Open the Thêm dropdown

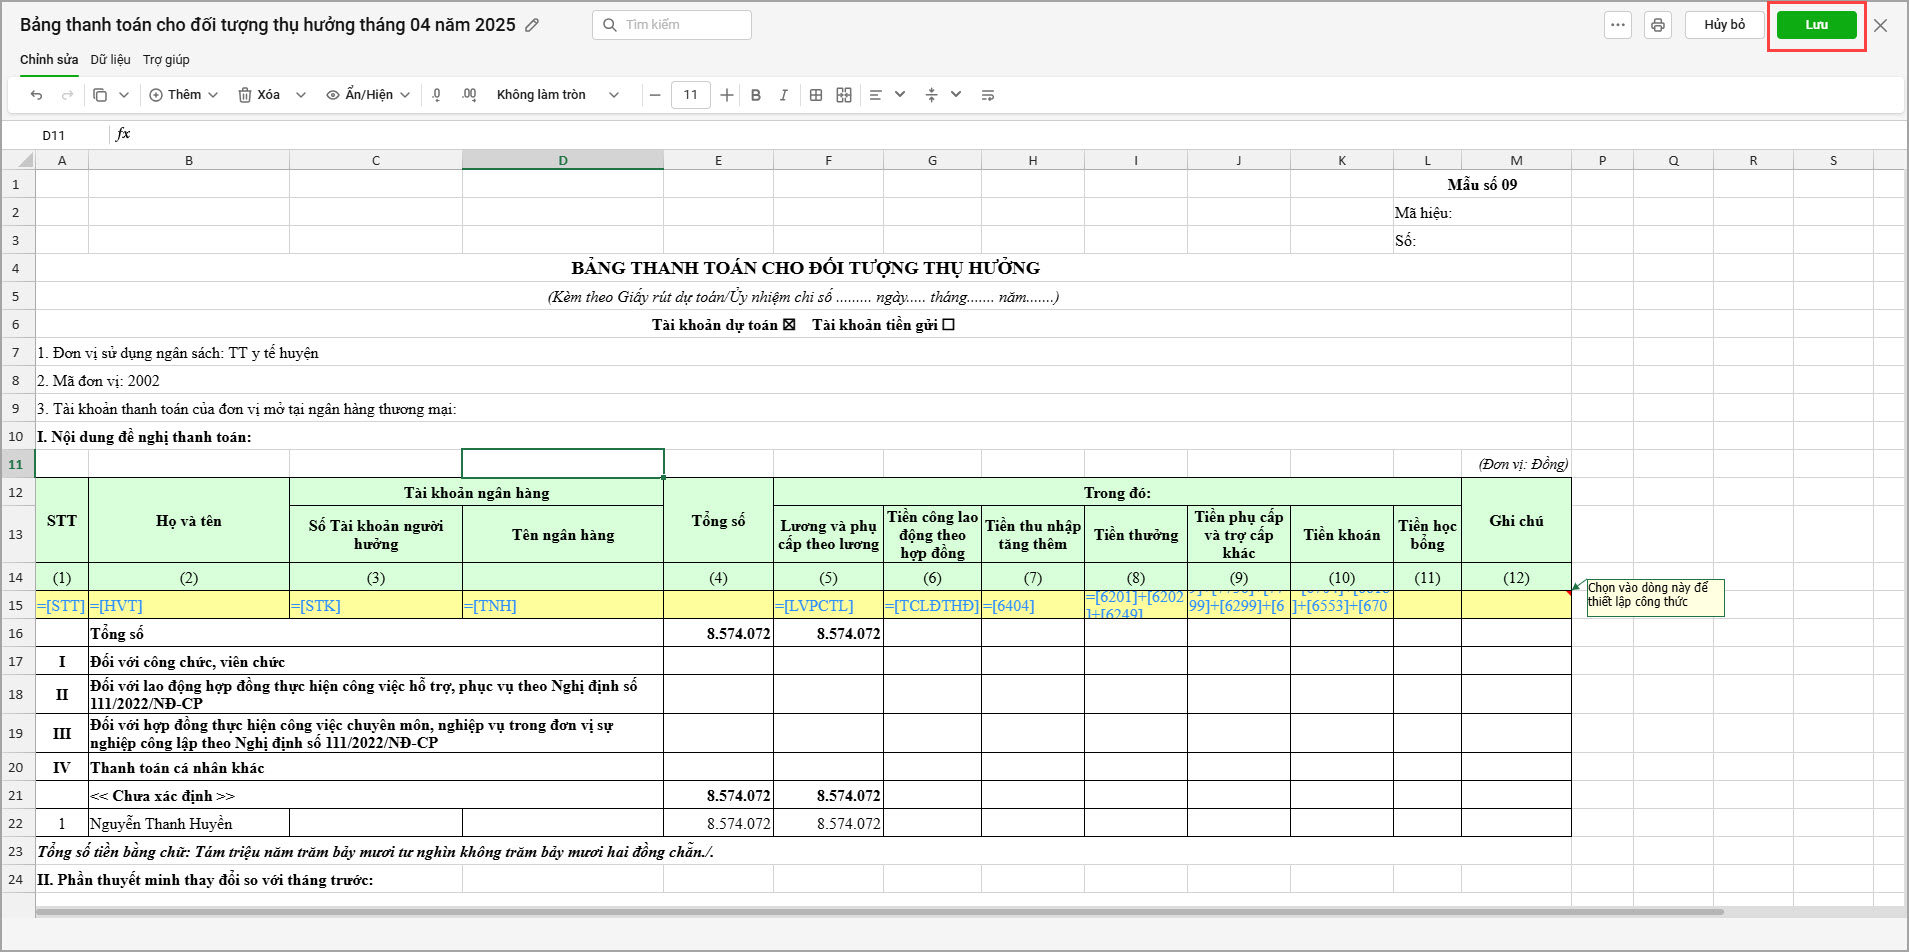pos(184,95)
